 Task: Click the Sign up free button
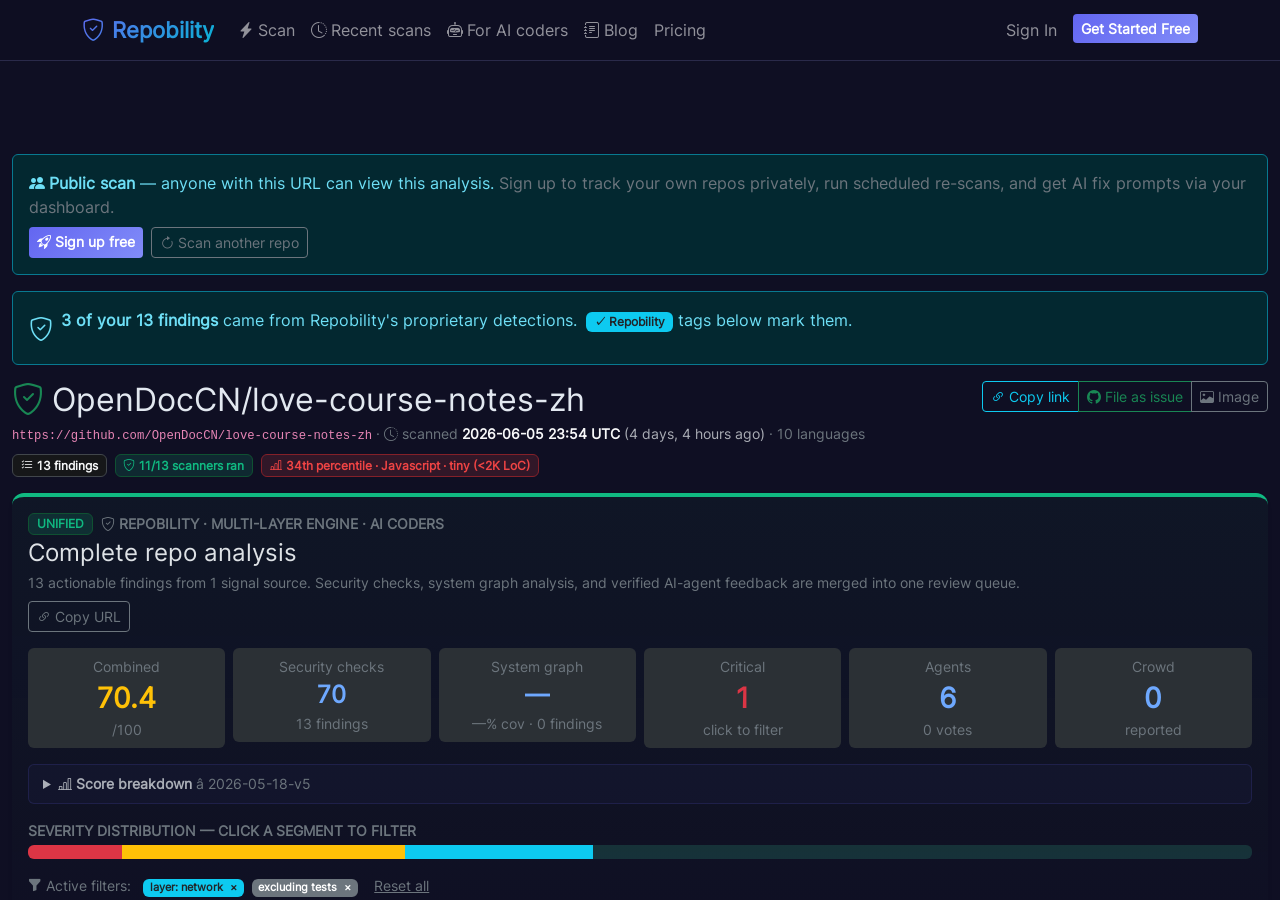click(86, 242)
